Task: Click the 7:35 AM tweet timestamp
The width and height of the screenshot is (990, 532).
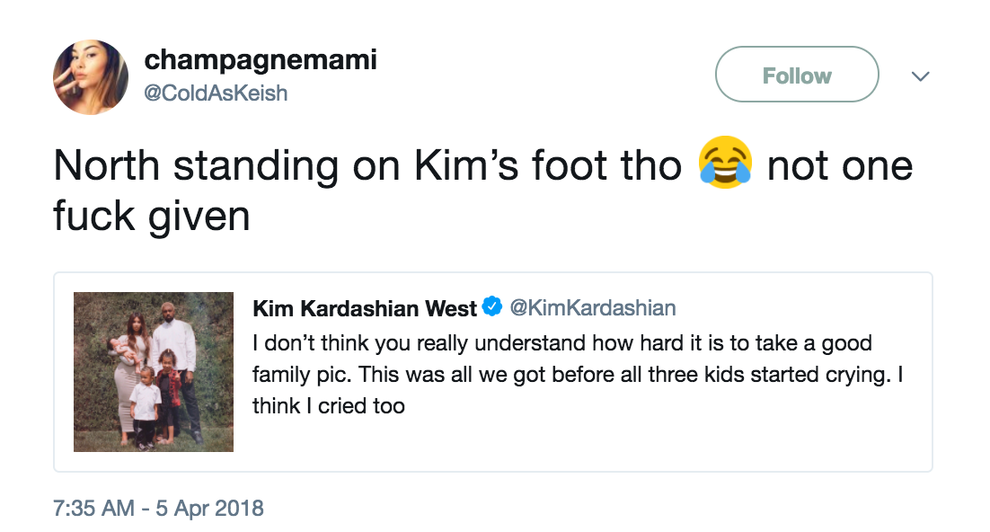Action: point(92,508)
